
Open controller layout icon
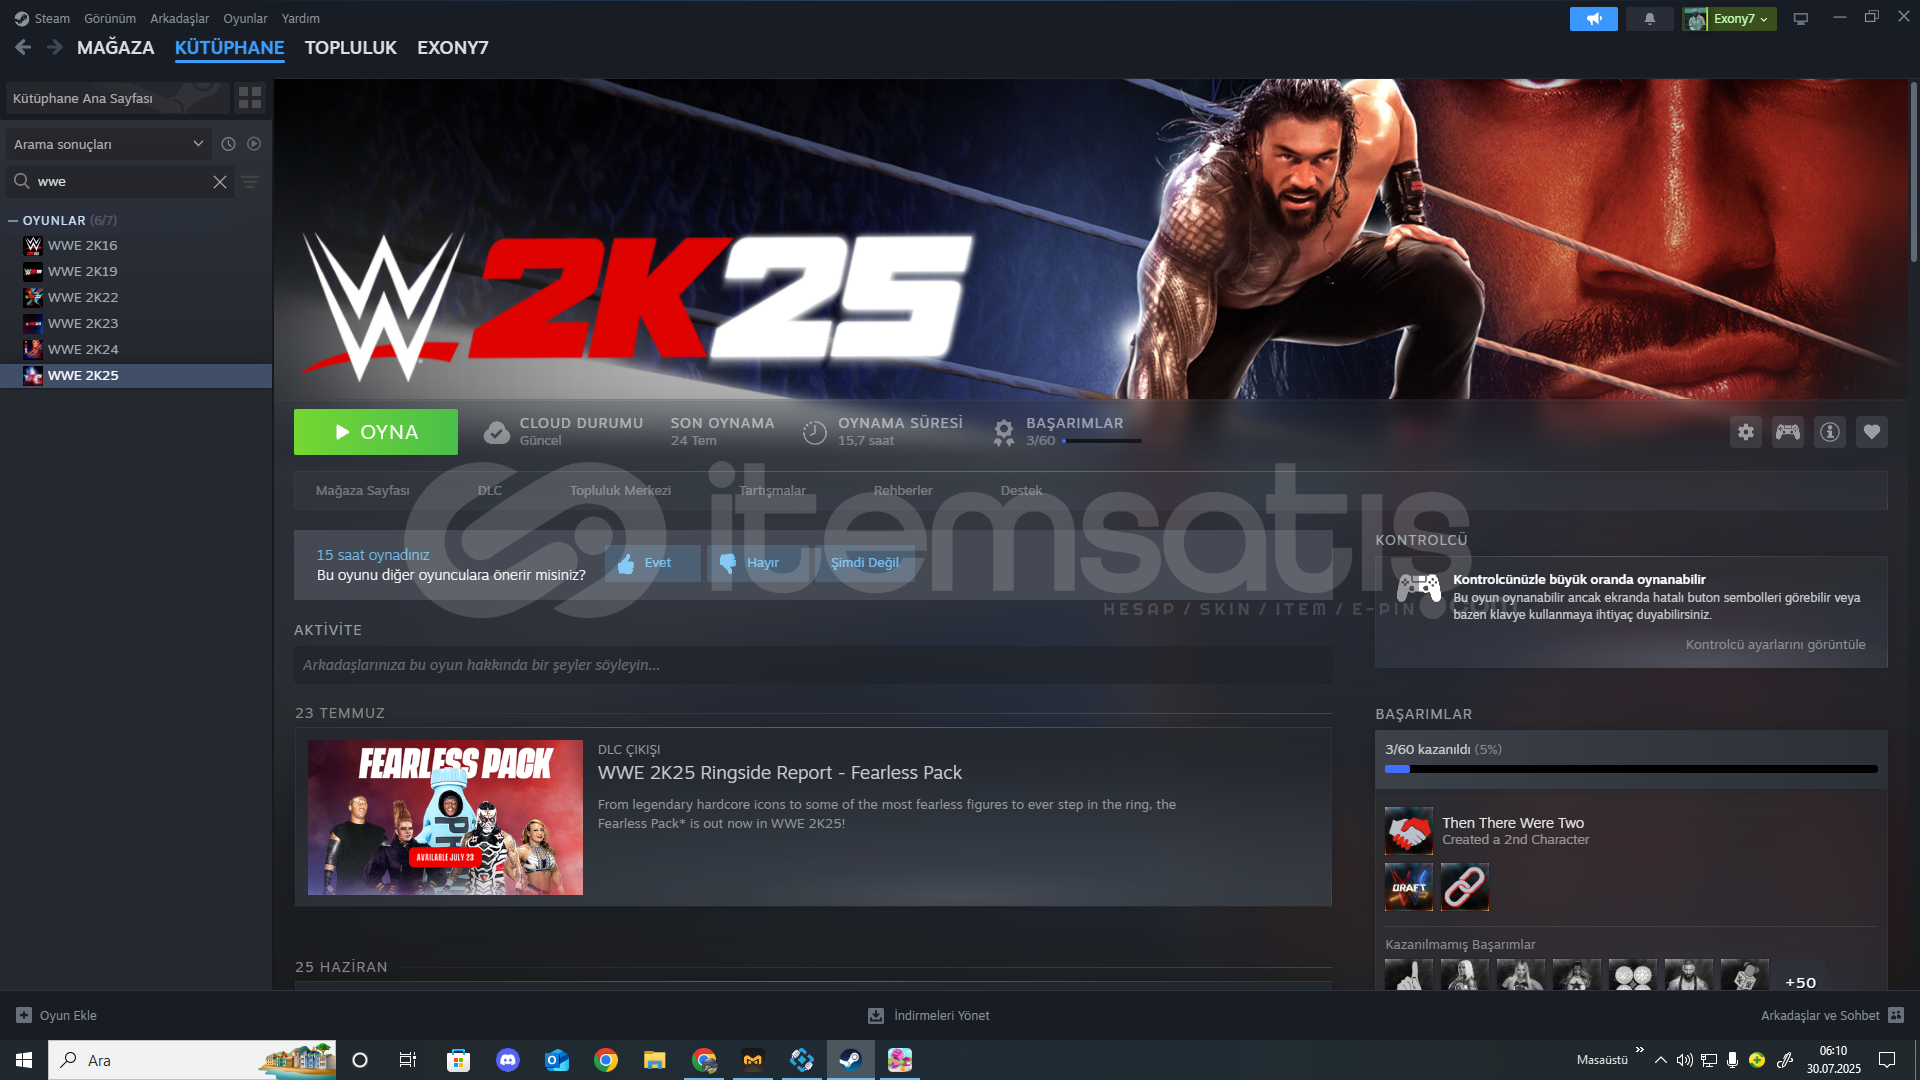(1788, 432)
